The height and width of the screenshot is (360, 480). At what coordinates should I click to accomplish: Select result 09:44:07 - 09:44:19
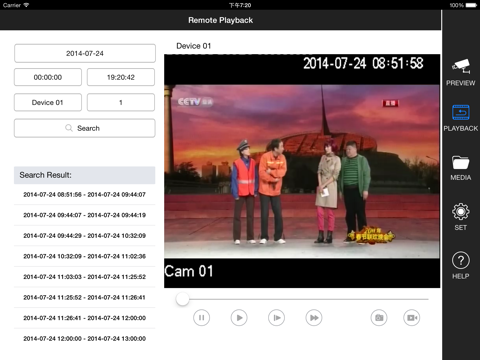pos(85,215)
